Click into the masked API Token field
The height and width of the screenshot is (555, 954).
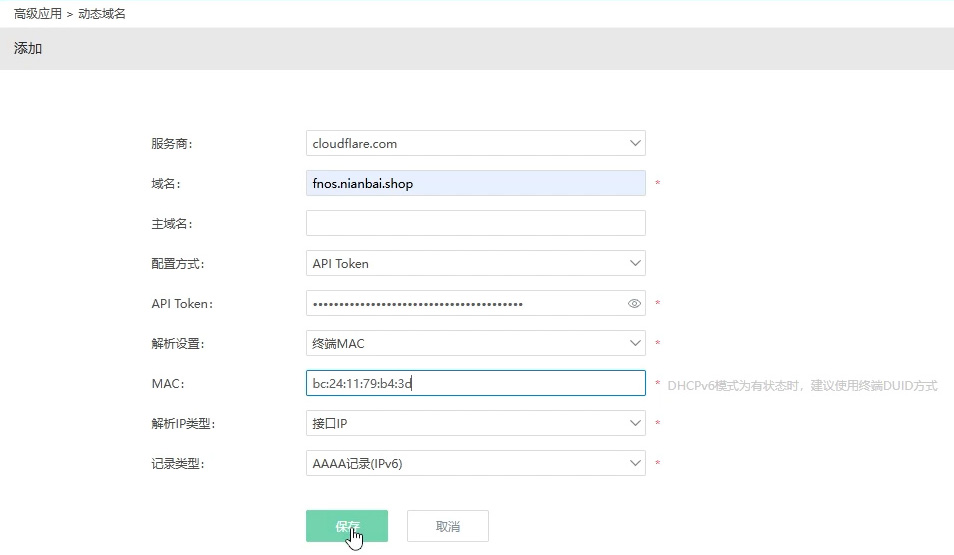(465, 303)
